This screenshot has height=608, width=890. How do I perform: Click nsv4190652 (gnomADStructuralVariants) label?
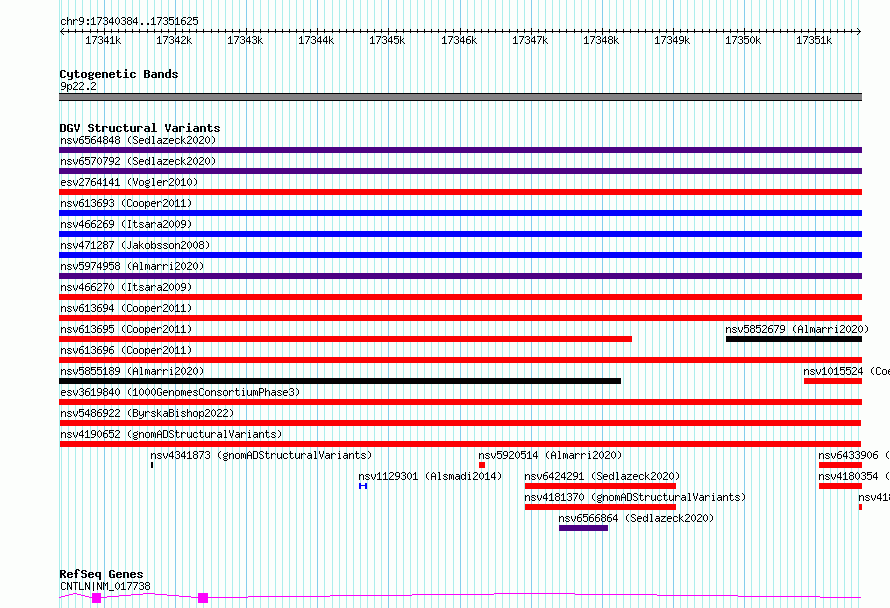click(171, 434)
